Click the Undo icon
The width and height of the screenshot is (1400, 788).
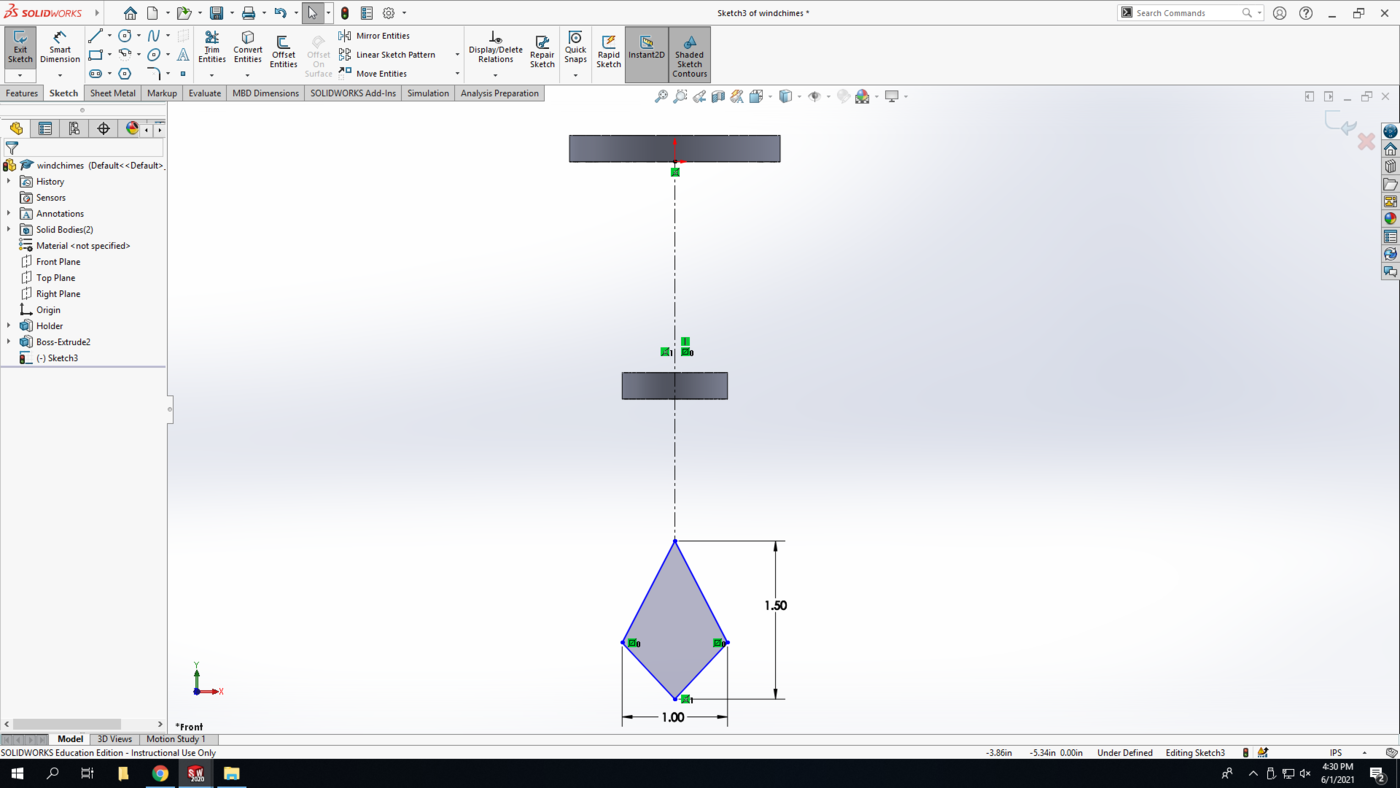pos(280,13)
